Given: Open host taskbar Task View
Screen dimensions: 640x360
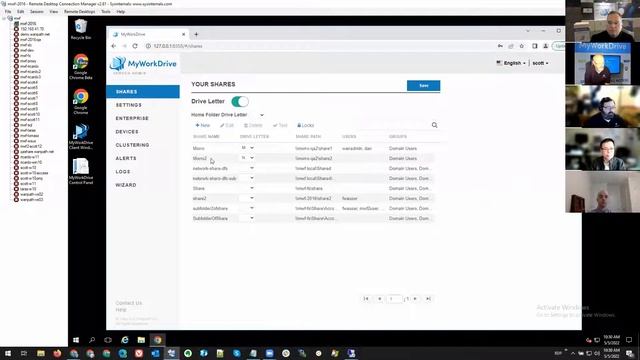Looking at the screenshot, I should tap(24, 353).
